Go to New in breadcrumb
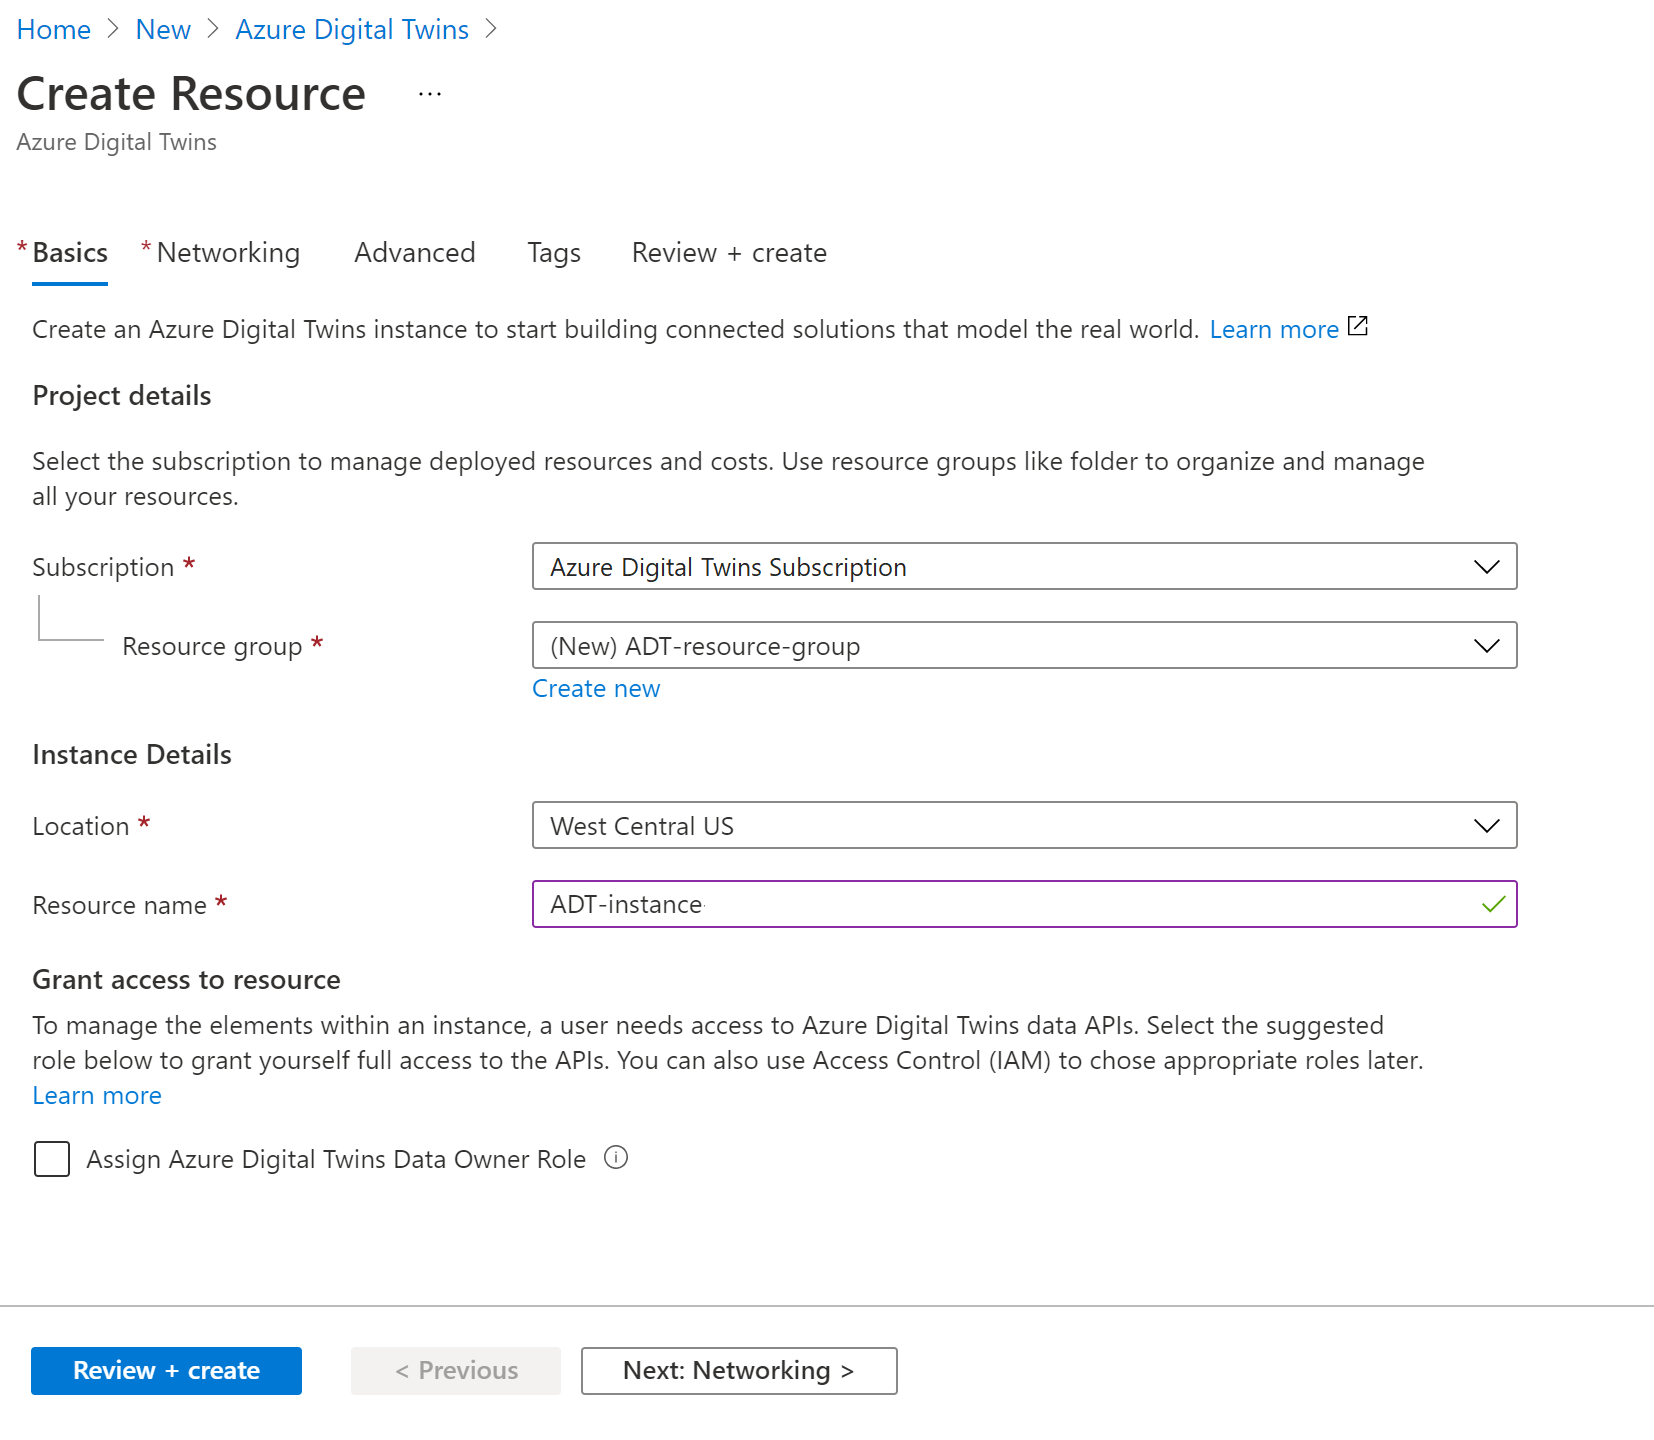Screen dimensions: 1654x1440 pyautogui.click(x=163, y=30)
